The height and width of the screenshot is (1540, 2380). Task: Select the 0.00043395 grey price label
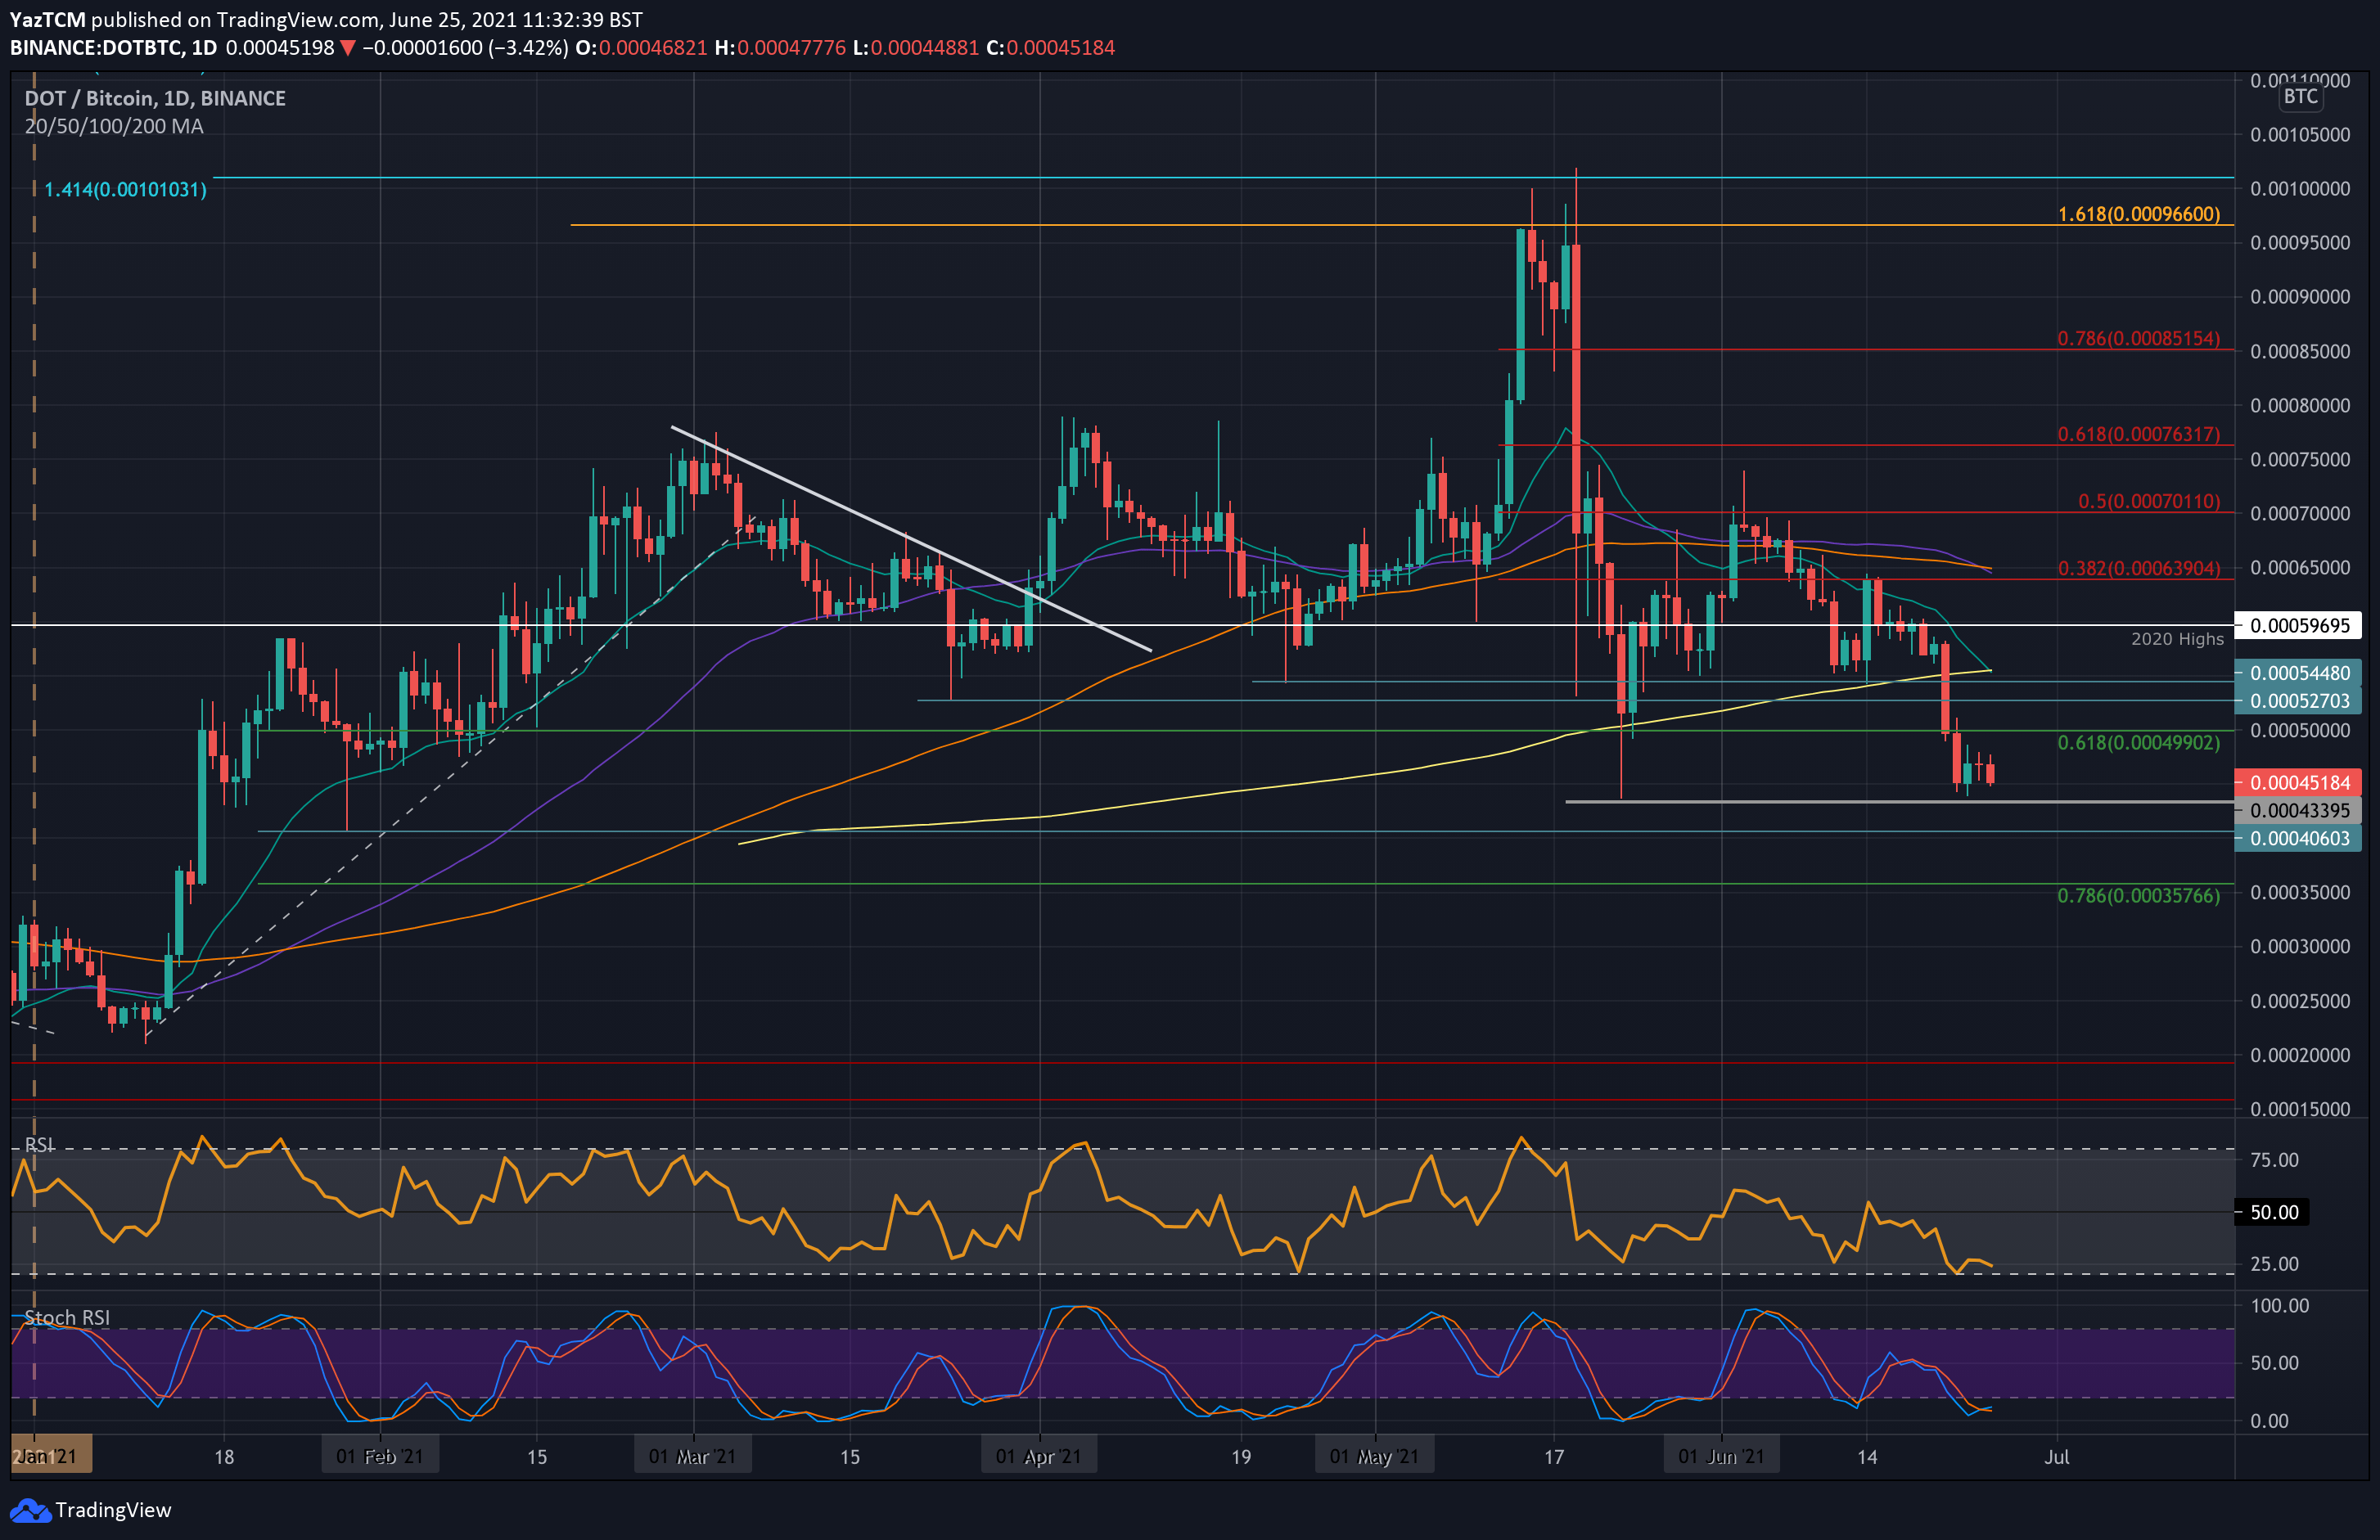[2299, 810]
